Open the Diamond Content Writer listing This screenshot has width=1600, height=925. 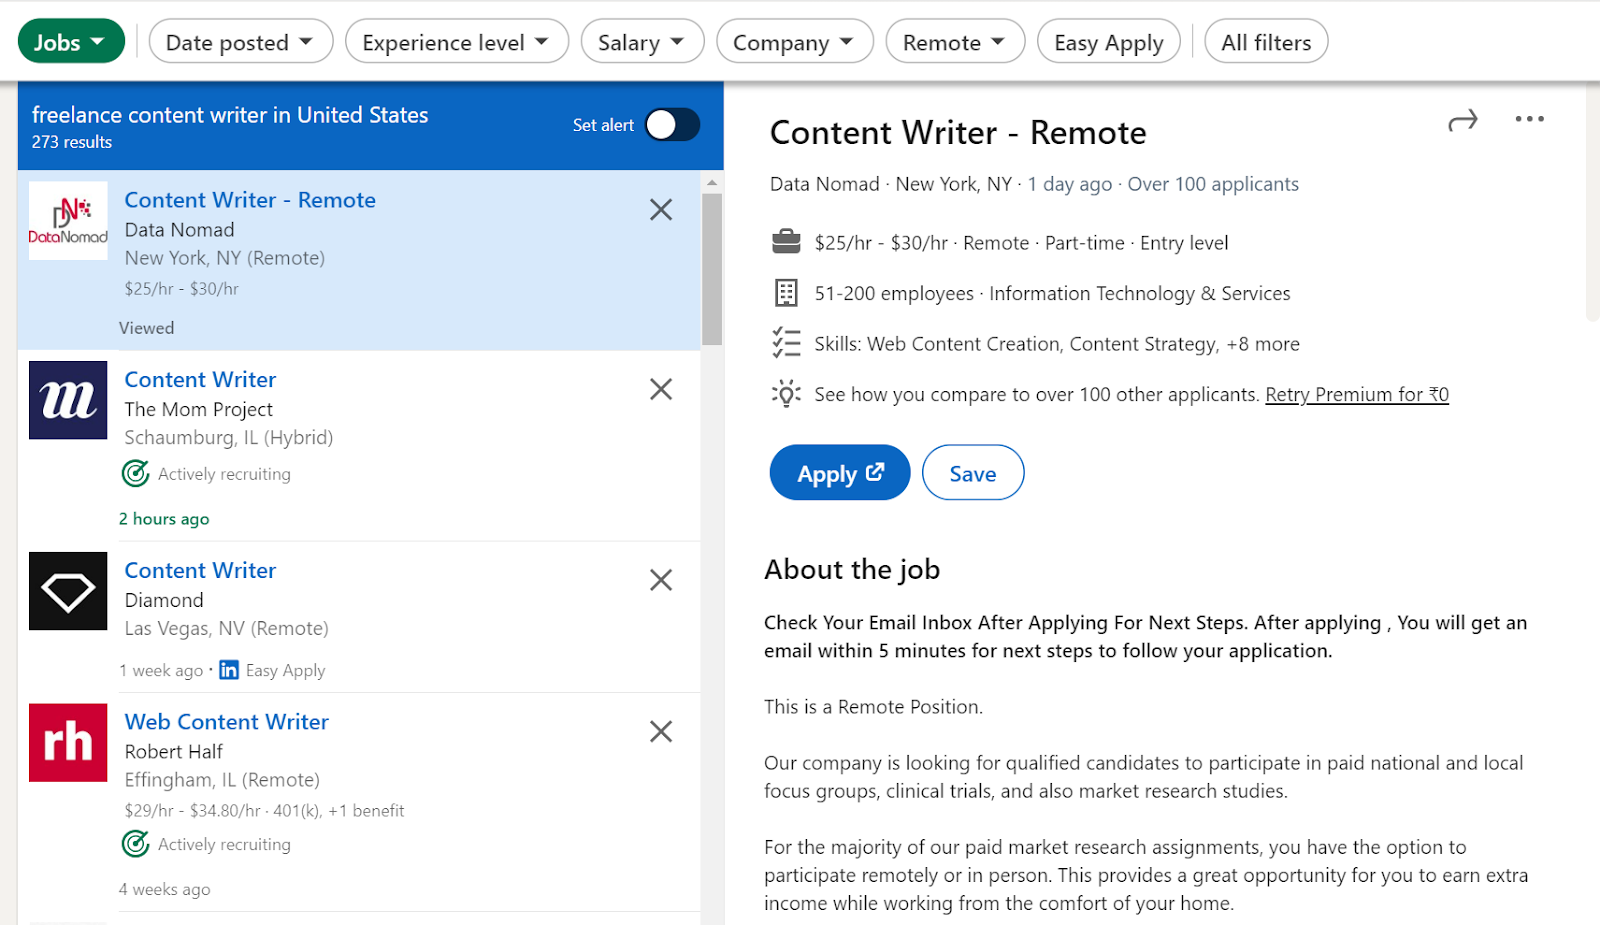[x=200, y=570]
